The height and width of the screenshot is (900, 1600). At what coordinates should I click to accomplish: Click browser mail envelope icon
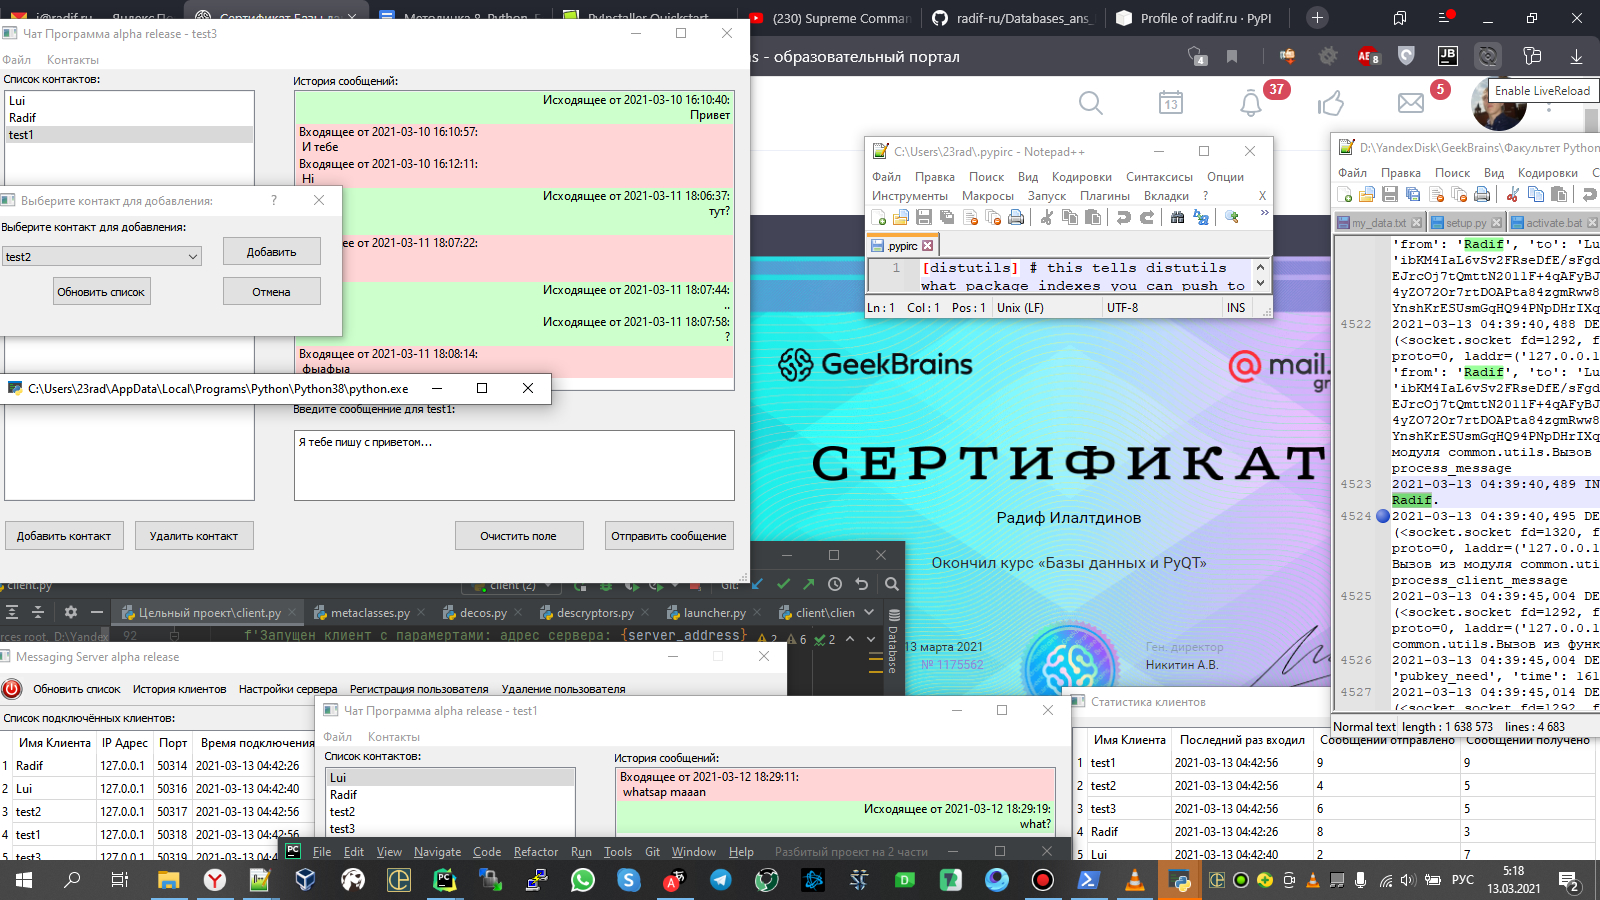1411,103
